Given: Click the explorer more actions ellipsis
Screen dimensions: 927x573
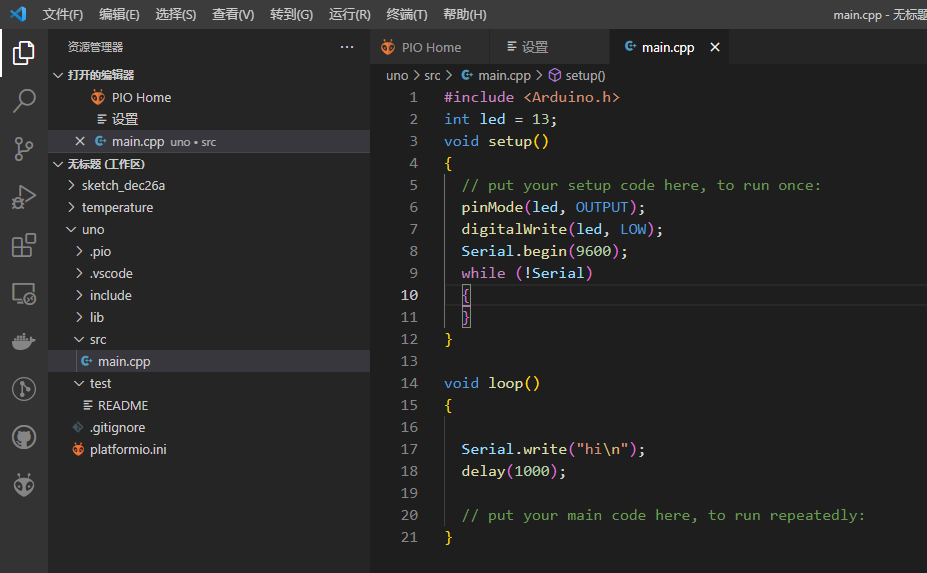Looking at the screenshot, I should pos(347,47).
